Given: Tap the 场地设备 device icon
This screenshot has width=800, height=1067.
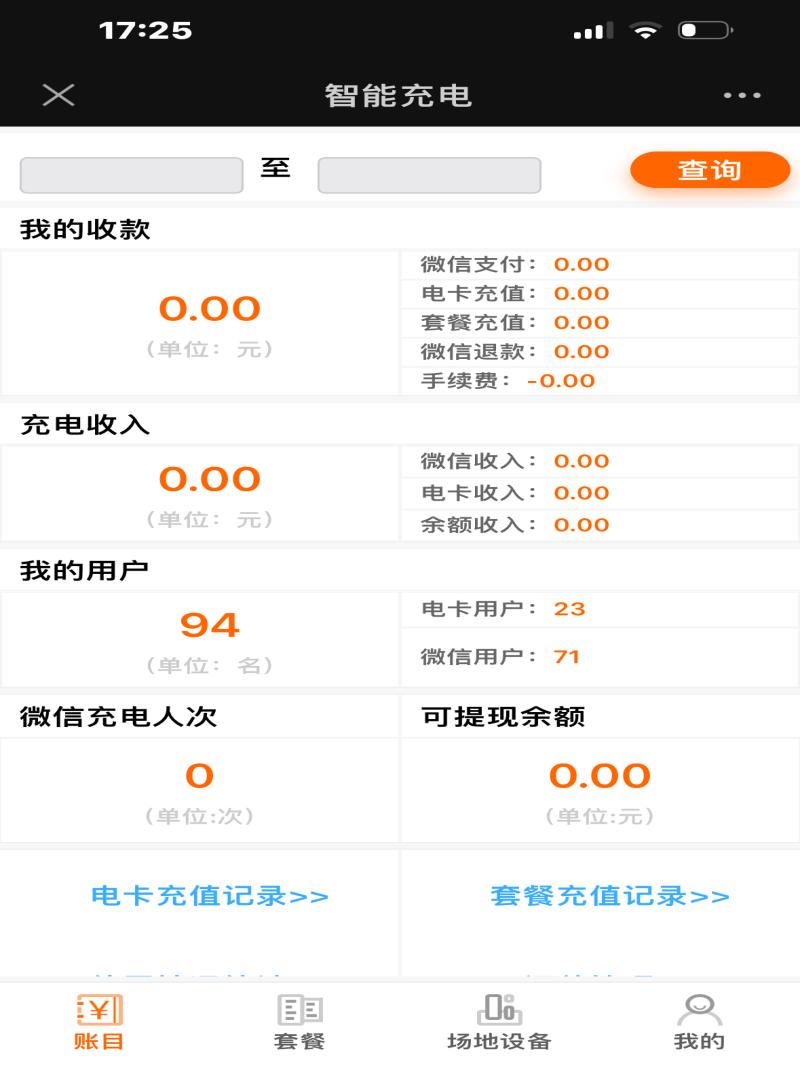Looking at the screenshot, I should click(x=500, y=1008).
